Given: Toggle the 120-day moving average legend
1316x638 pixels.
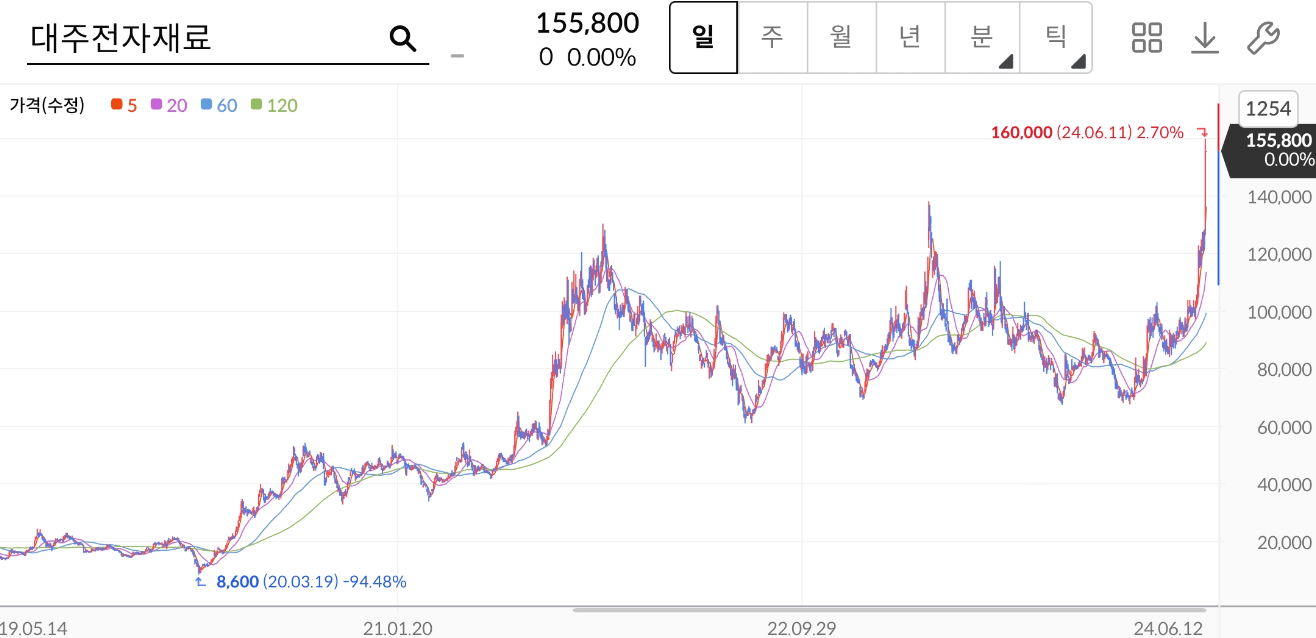Looking at the screenshot, I should (x=274, y=105).
